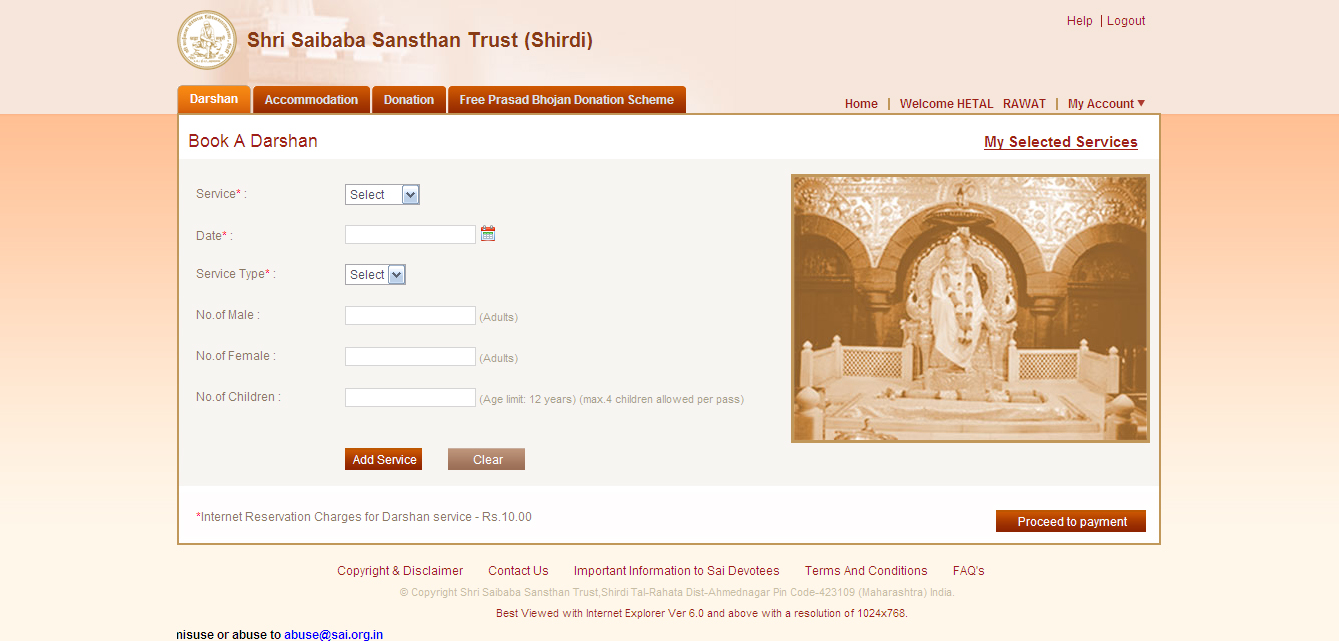This screenshot has height=641, width=1339.
Task: Focus the No. of Children field
Action: 410,398
